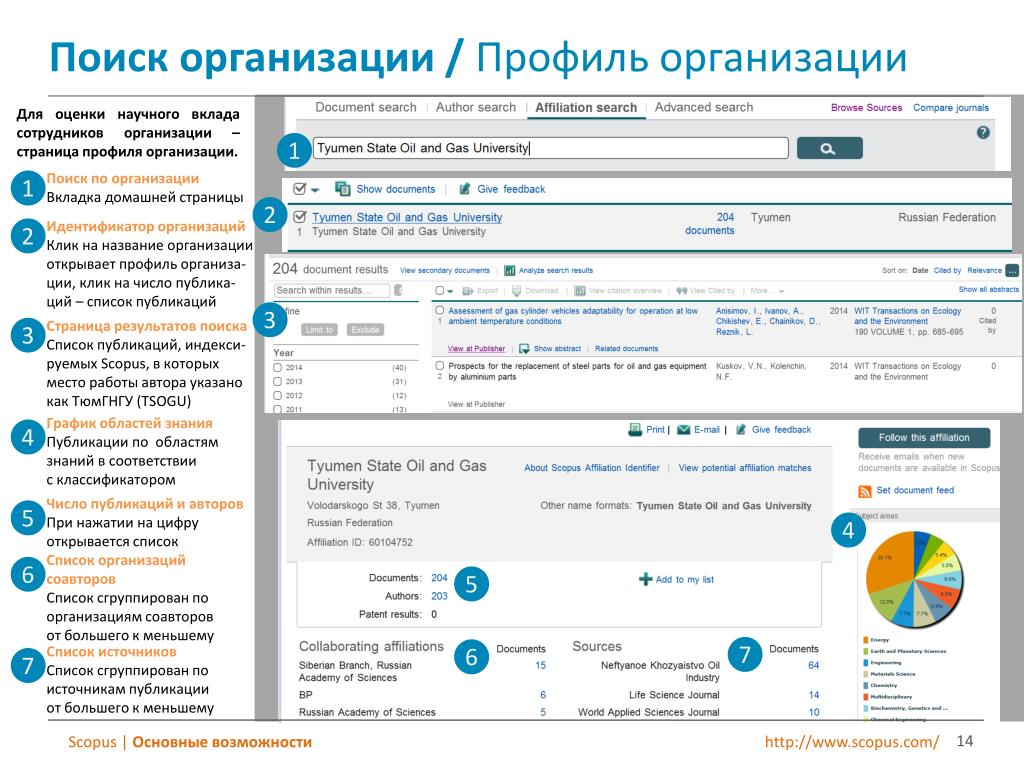
Task: Click the Download icon in document toolbar
Action: click(x=516, y=291)
